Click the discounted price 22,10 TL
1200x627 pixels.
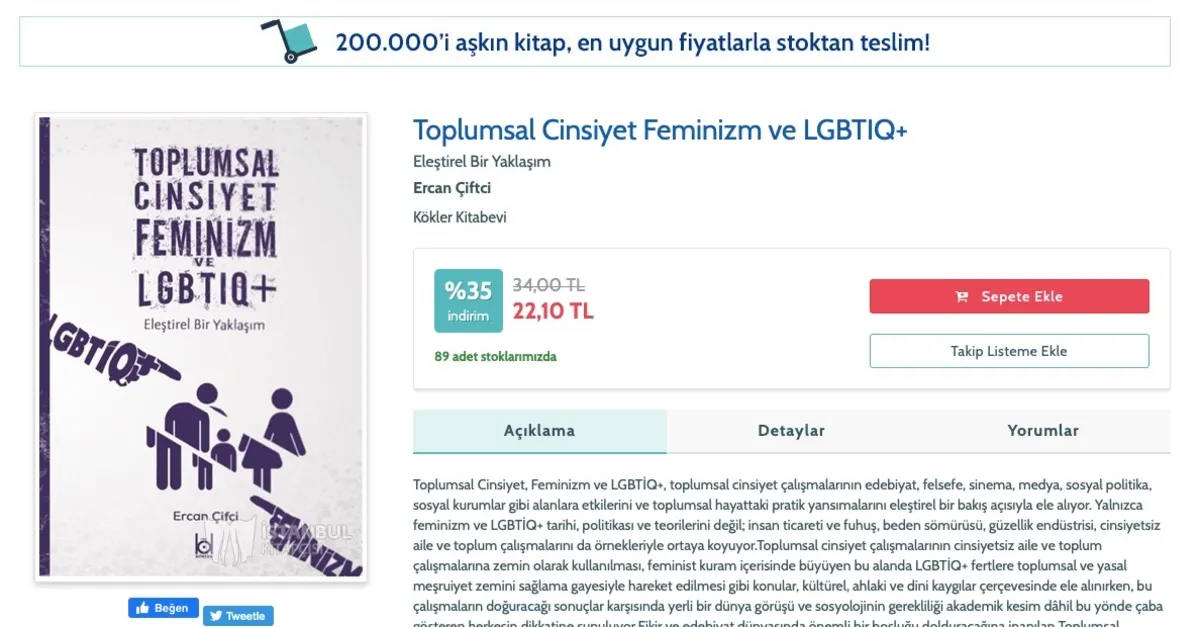(553, 311)
